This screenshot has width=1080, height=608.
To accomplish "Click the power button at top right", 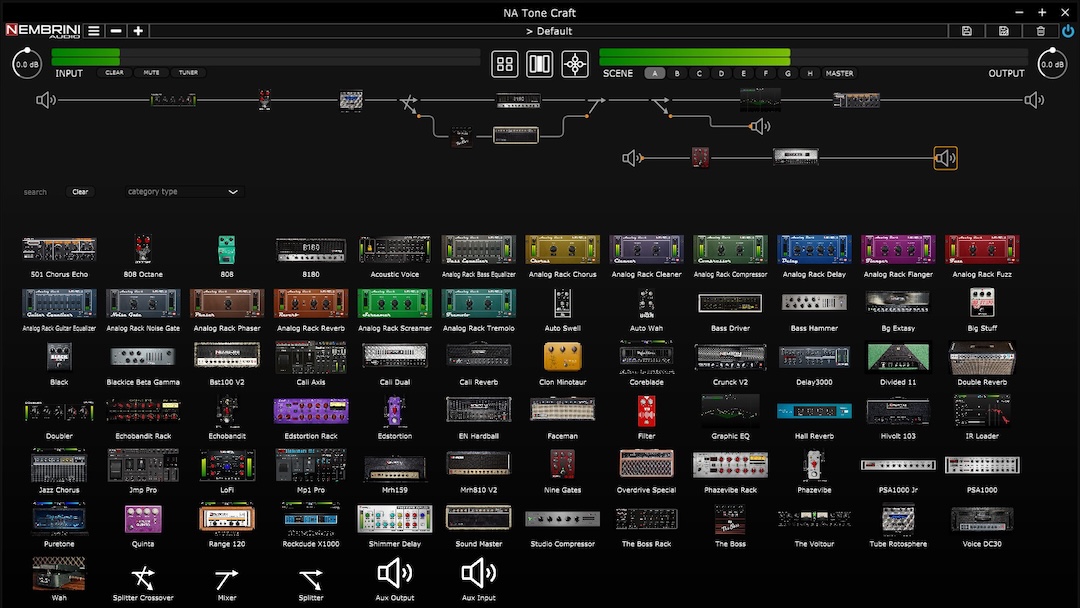I will tap(1068, 30).
